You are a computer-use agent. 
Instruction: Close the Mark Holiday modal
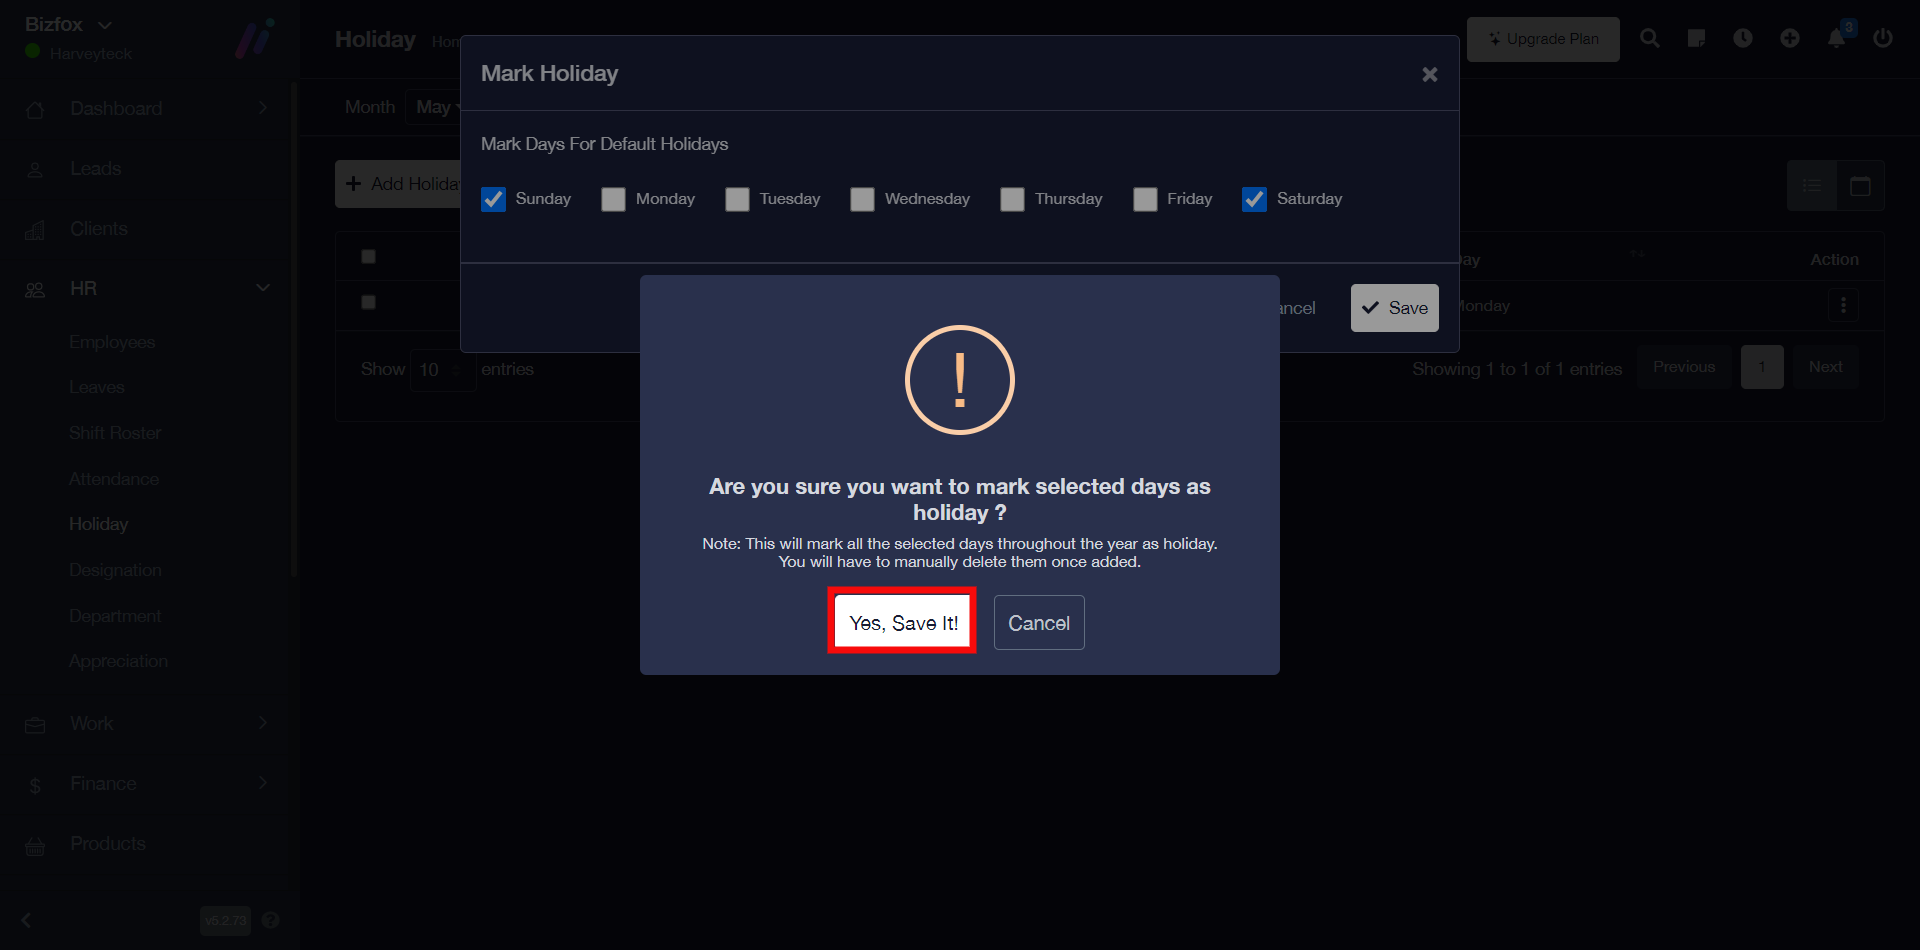[1429, 74]
